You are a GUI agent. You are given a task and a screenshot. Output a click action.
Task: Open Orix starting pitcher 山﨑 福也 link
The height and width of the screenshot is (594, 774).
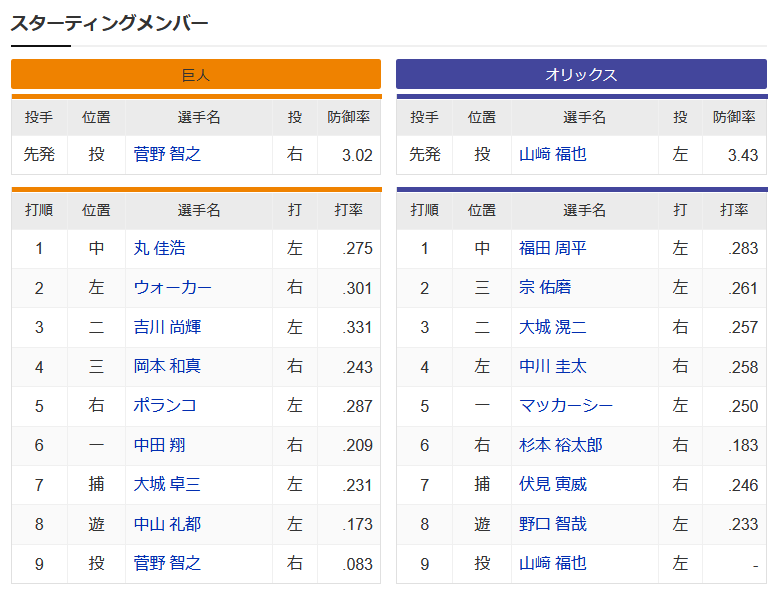coord(553,155)
